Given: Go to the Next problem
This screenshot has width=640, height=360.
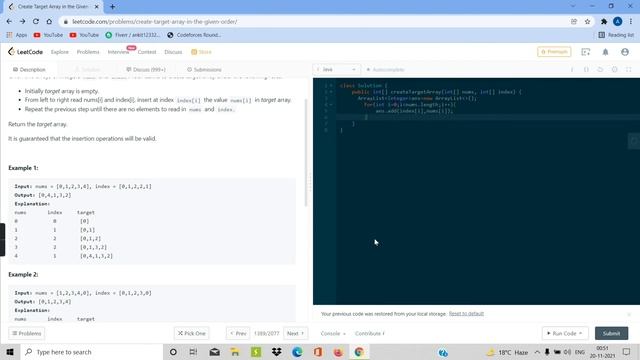Looking at the screenshot, I should coord(296,333).
